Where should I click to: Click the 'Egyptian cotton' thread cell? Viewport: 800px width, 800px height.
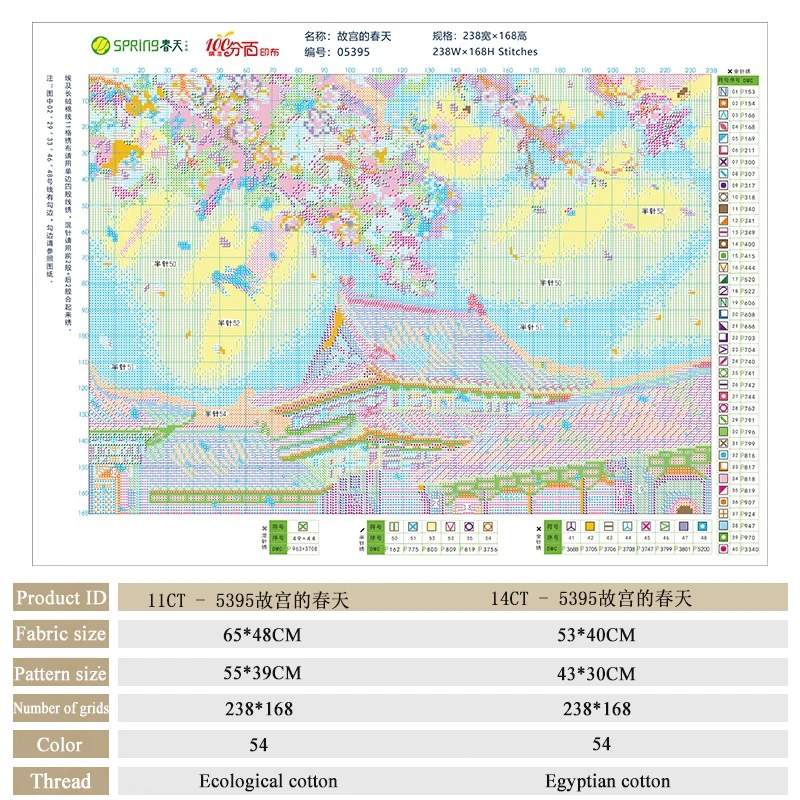click(608, 781)
